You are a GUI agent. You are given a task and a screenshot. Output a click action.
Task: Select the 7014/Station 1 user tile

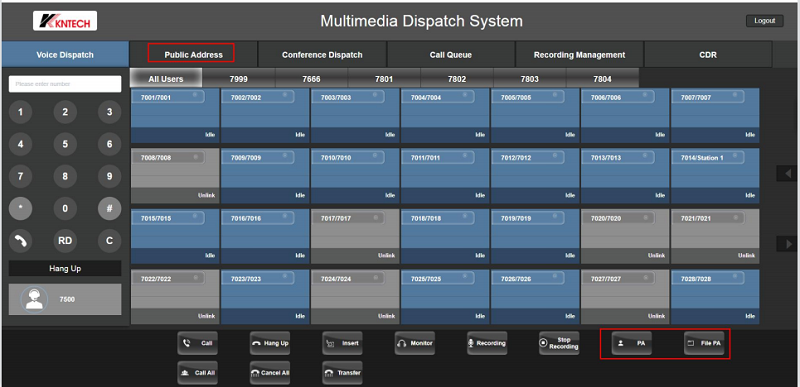pyautogui.click(x=715, y=176)
